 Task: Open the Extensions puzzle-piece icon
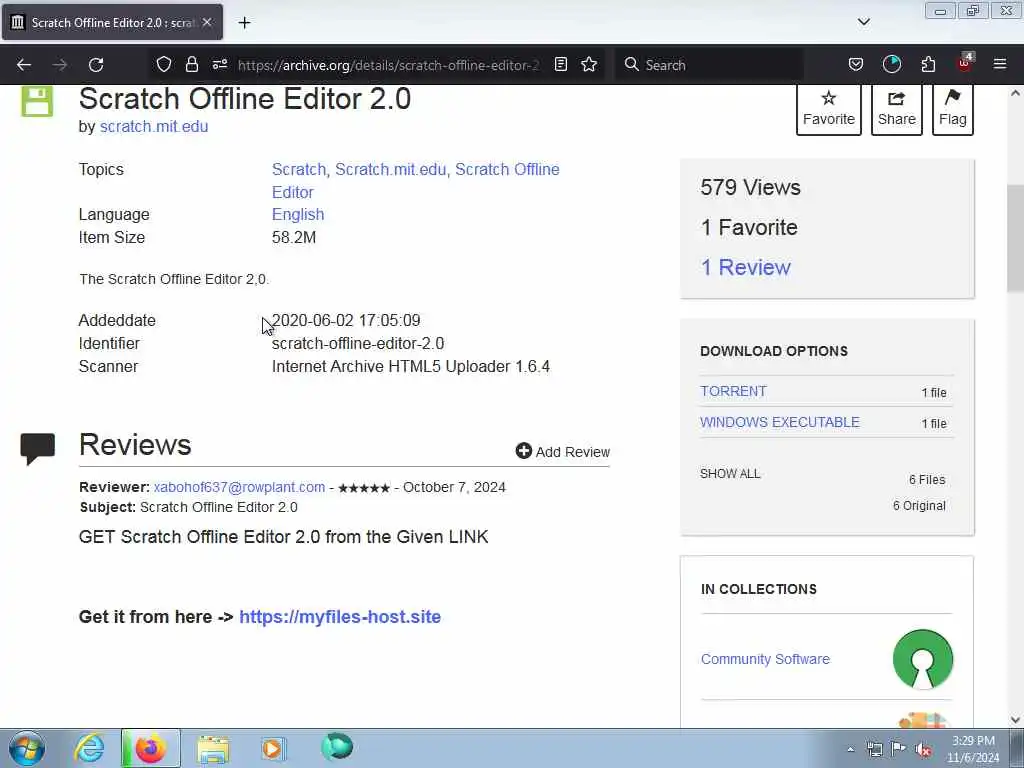tap(928, 64)
